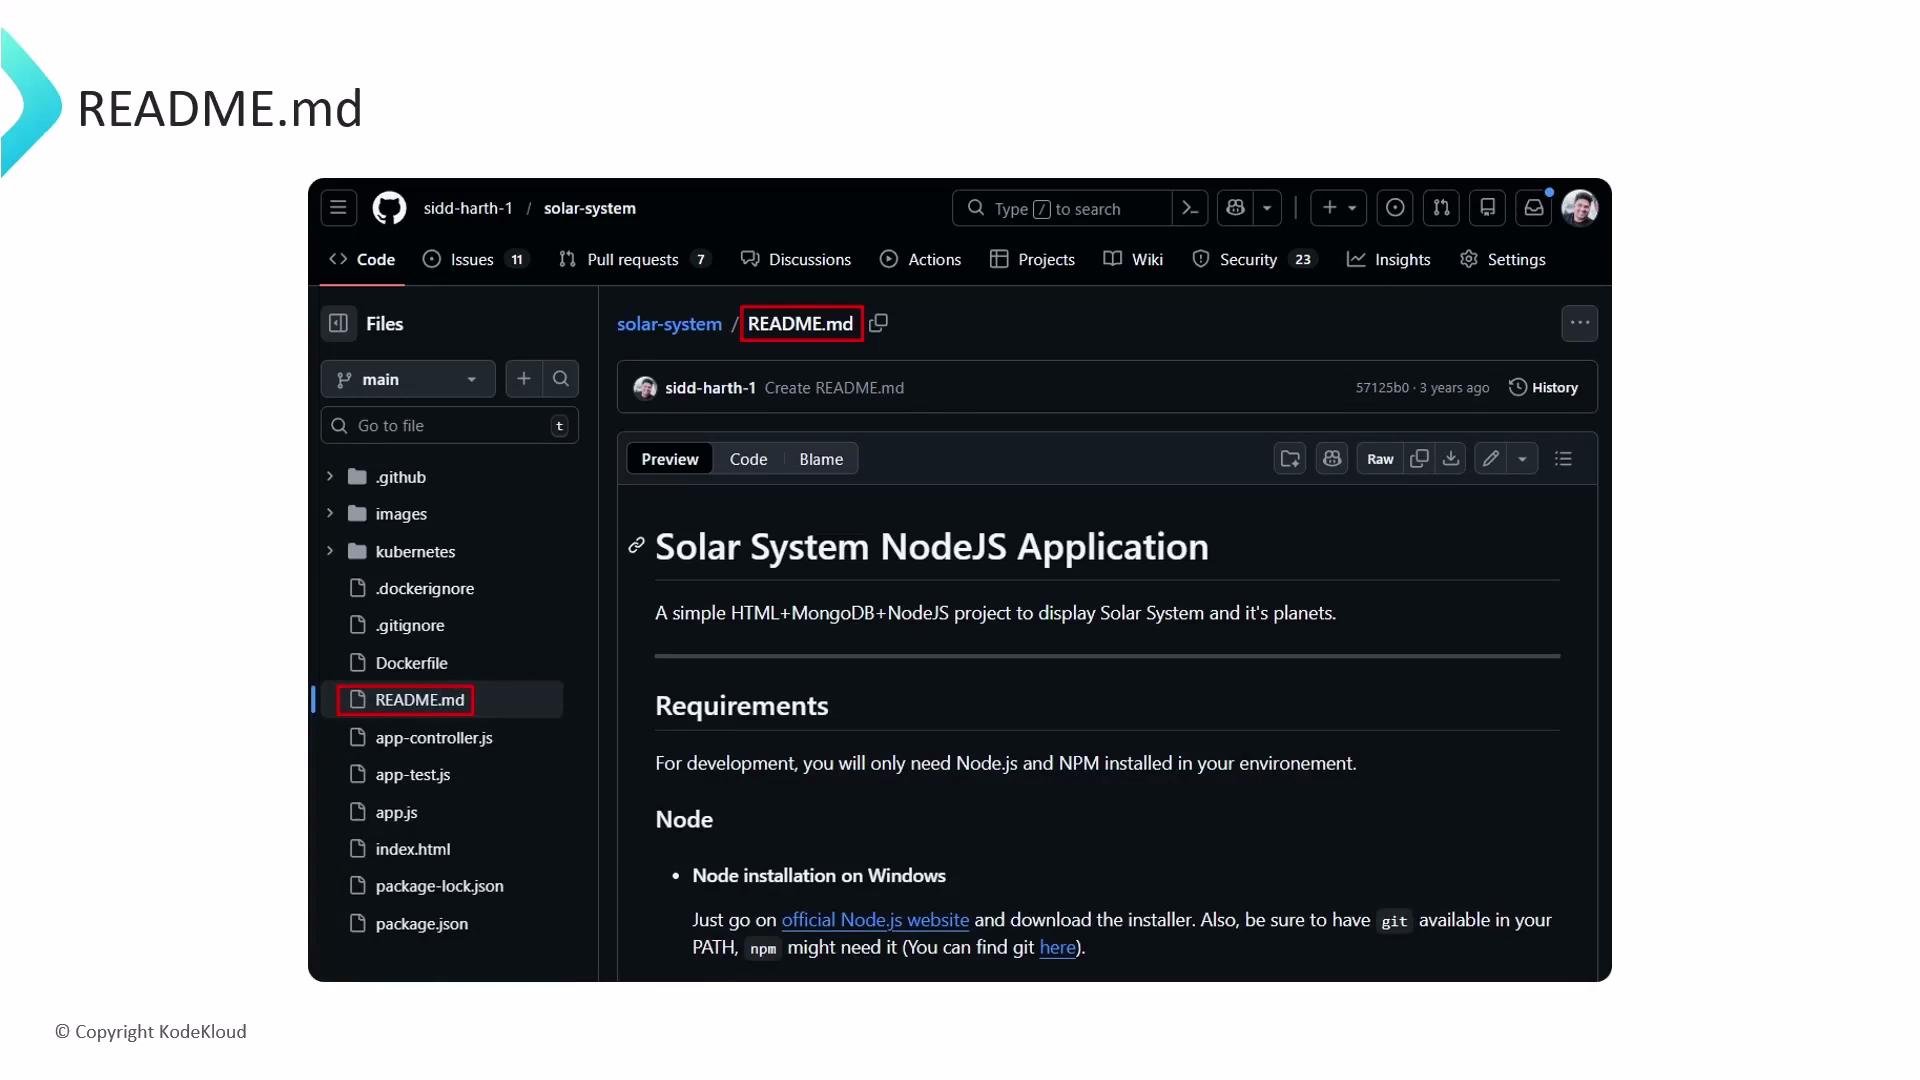Click the heading anchor link icon
This screenshot has width=1920, height=1080.
[x=636, y=545]
